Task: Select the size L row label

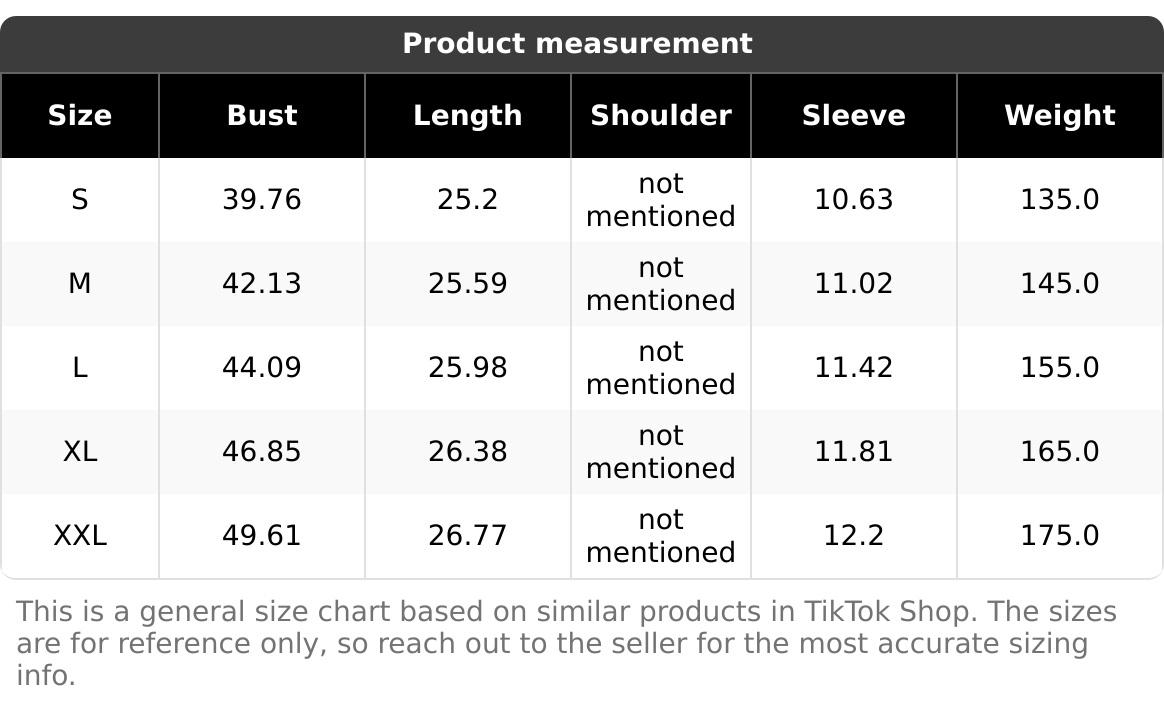Action: (x=80, y=368)
